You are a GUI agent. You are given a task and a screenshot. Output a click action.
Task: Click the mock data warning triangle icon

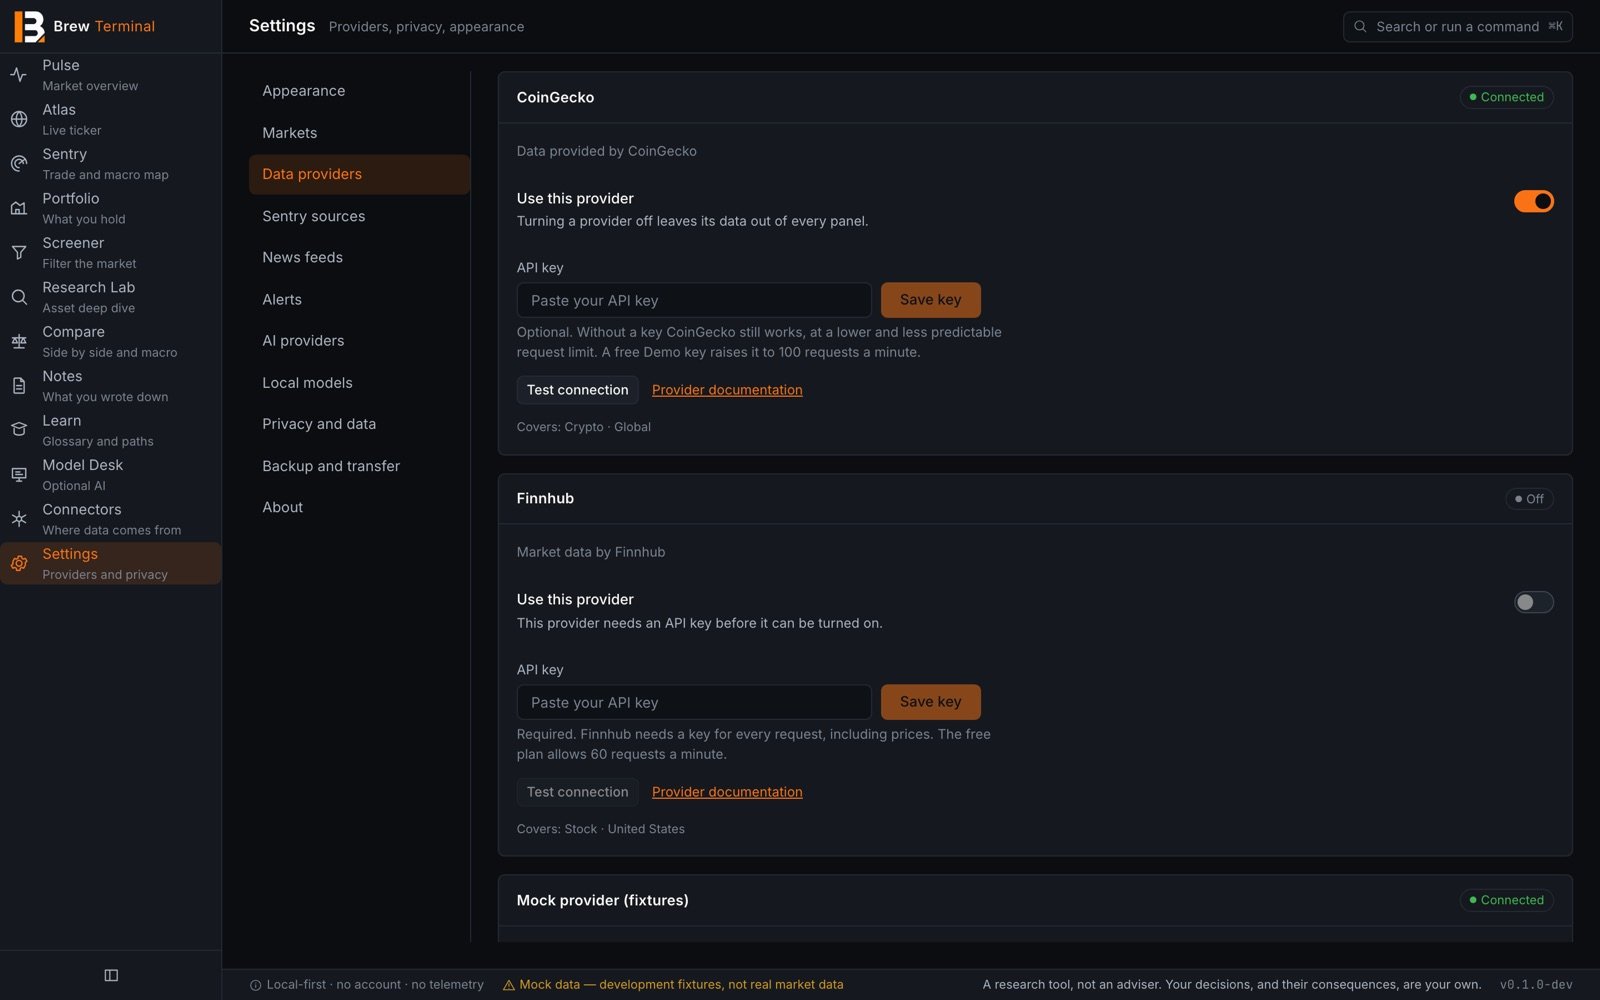(509, 985)
